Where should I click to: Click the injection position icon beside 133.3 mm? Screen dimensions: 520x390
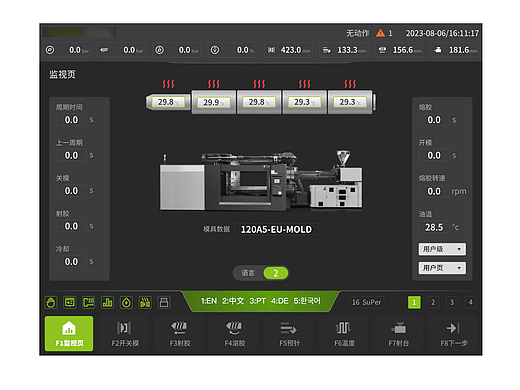pos(327,50)
